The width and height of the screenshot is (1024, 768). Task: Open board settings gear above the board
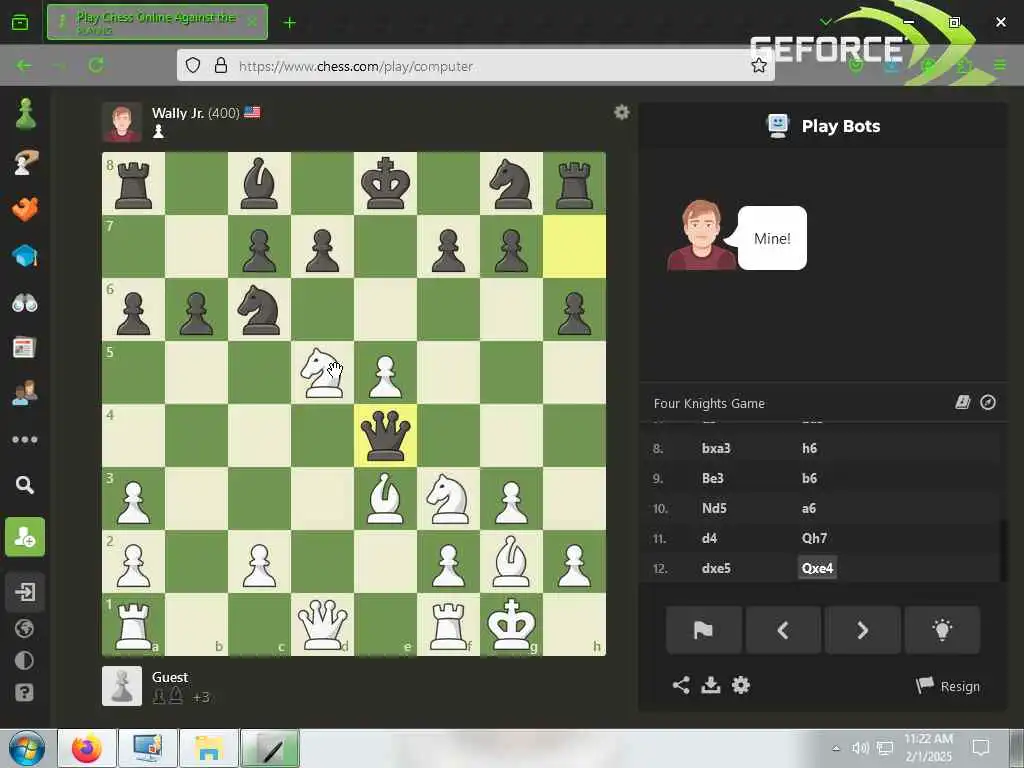pyautogui.click(x=622, y=112)
